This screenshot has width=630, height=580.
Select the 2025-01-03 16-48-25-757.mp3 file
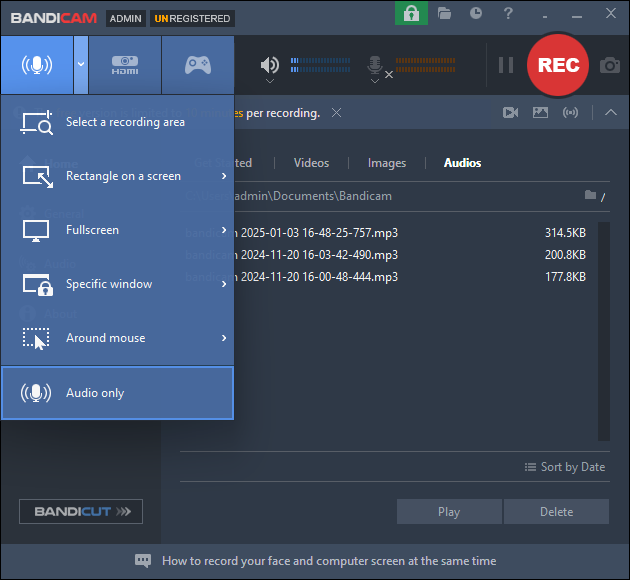317,233
